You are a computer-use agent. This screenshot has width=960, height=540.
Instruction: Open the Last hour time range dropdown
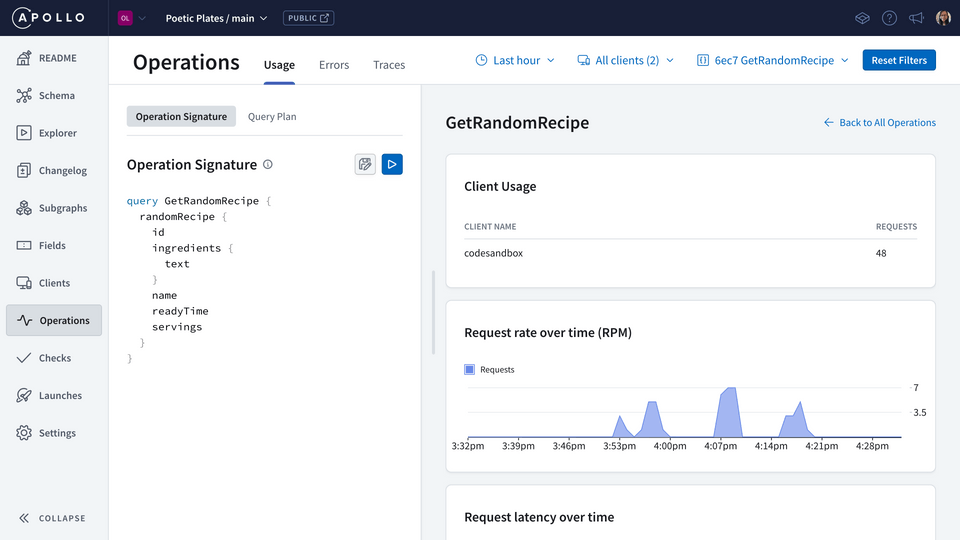pos(515,60)
